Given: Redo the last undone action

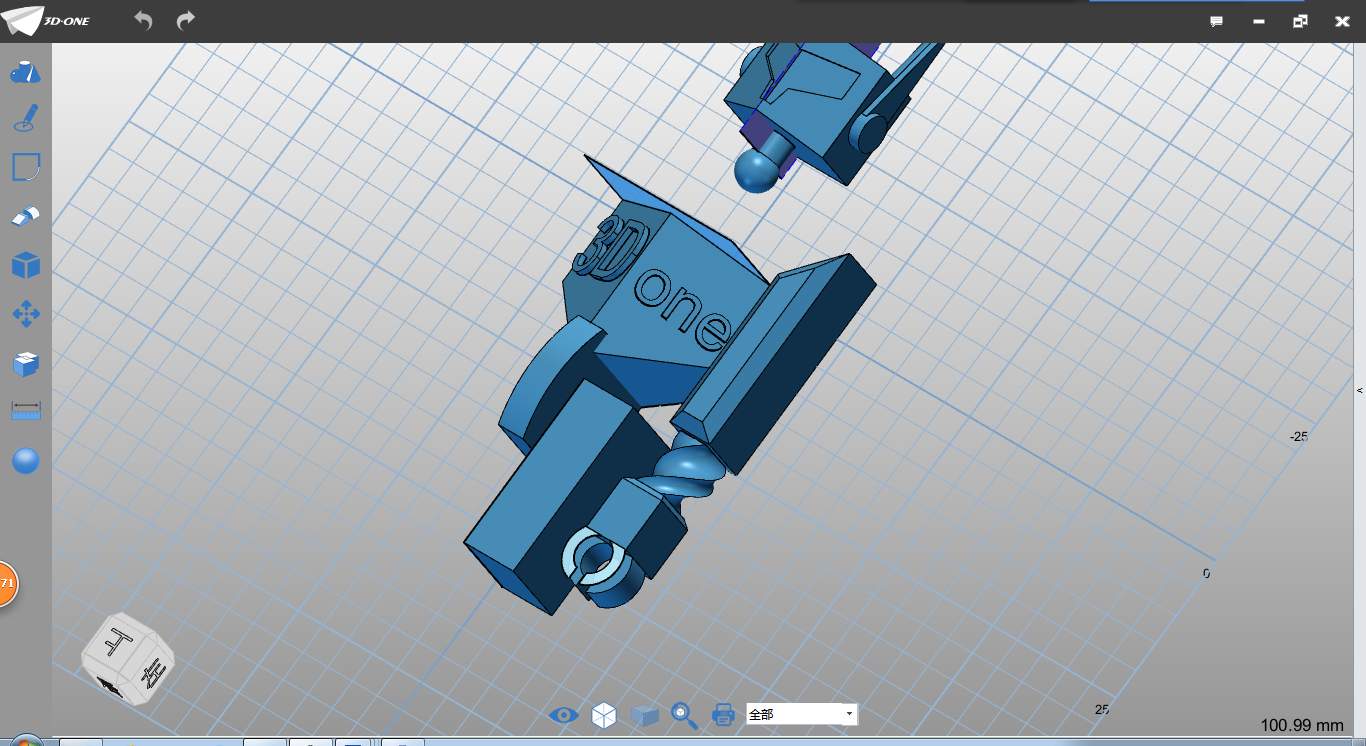Looking at the screenshot, I should pos(186,20).
